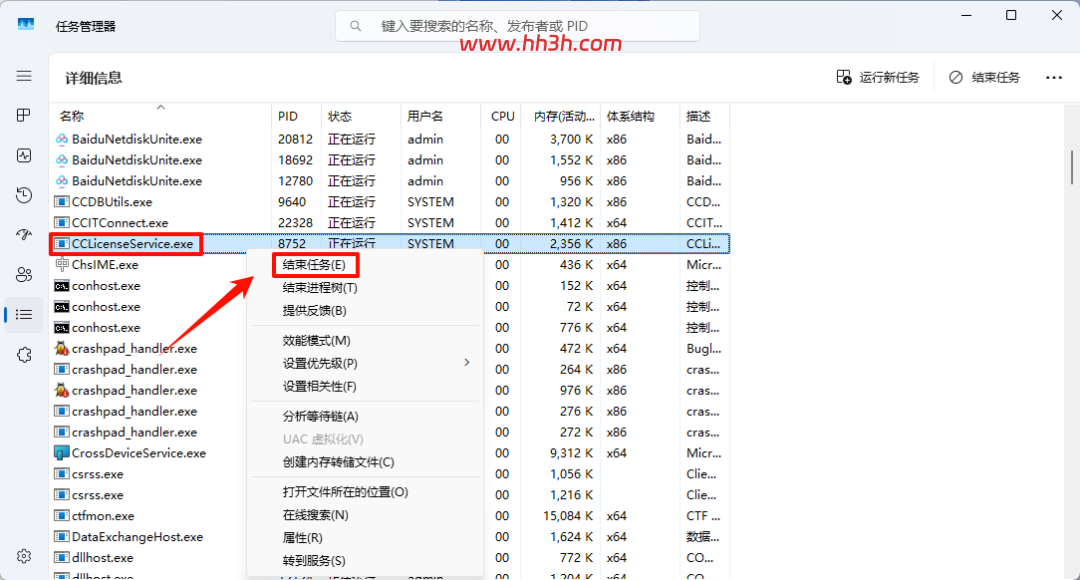Click the CCDBUtils.exe process icon
The image size is (1080, 580).
point(61,202)
